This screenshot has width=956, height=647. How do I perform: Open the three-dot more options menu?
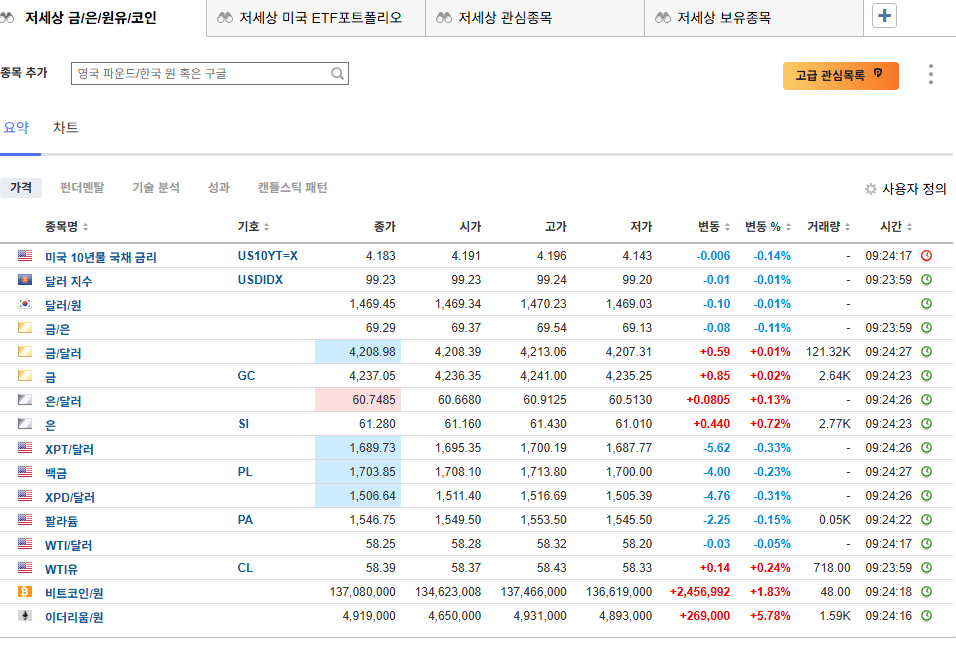(931, 75)
